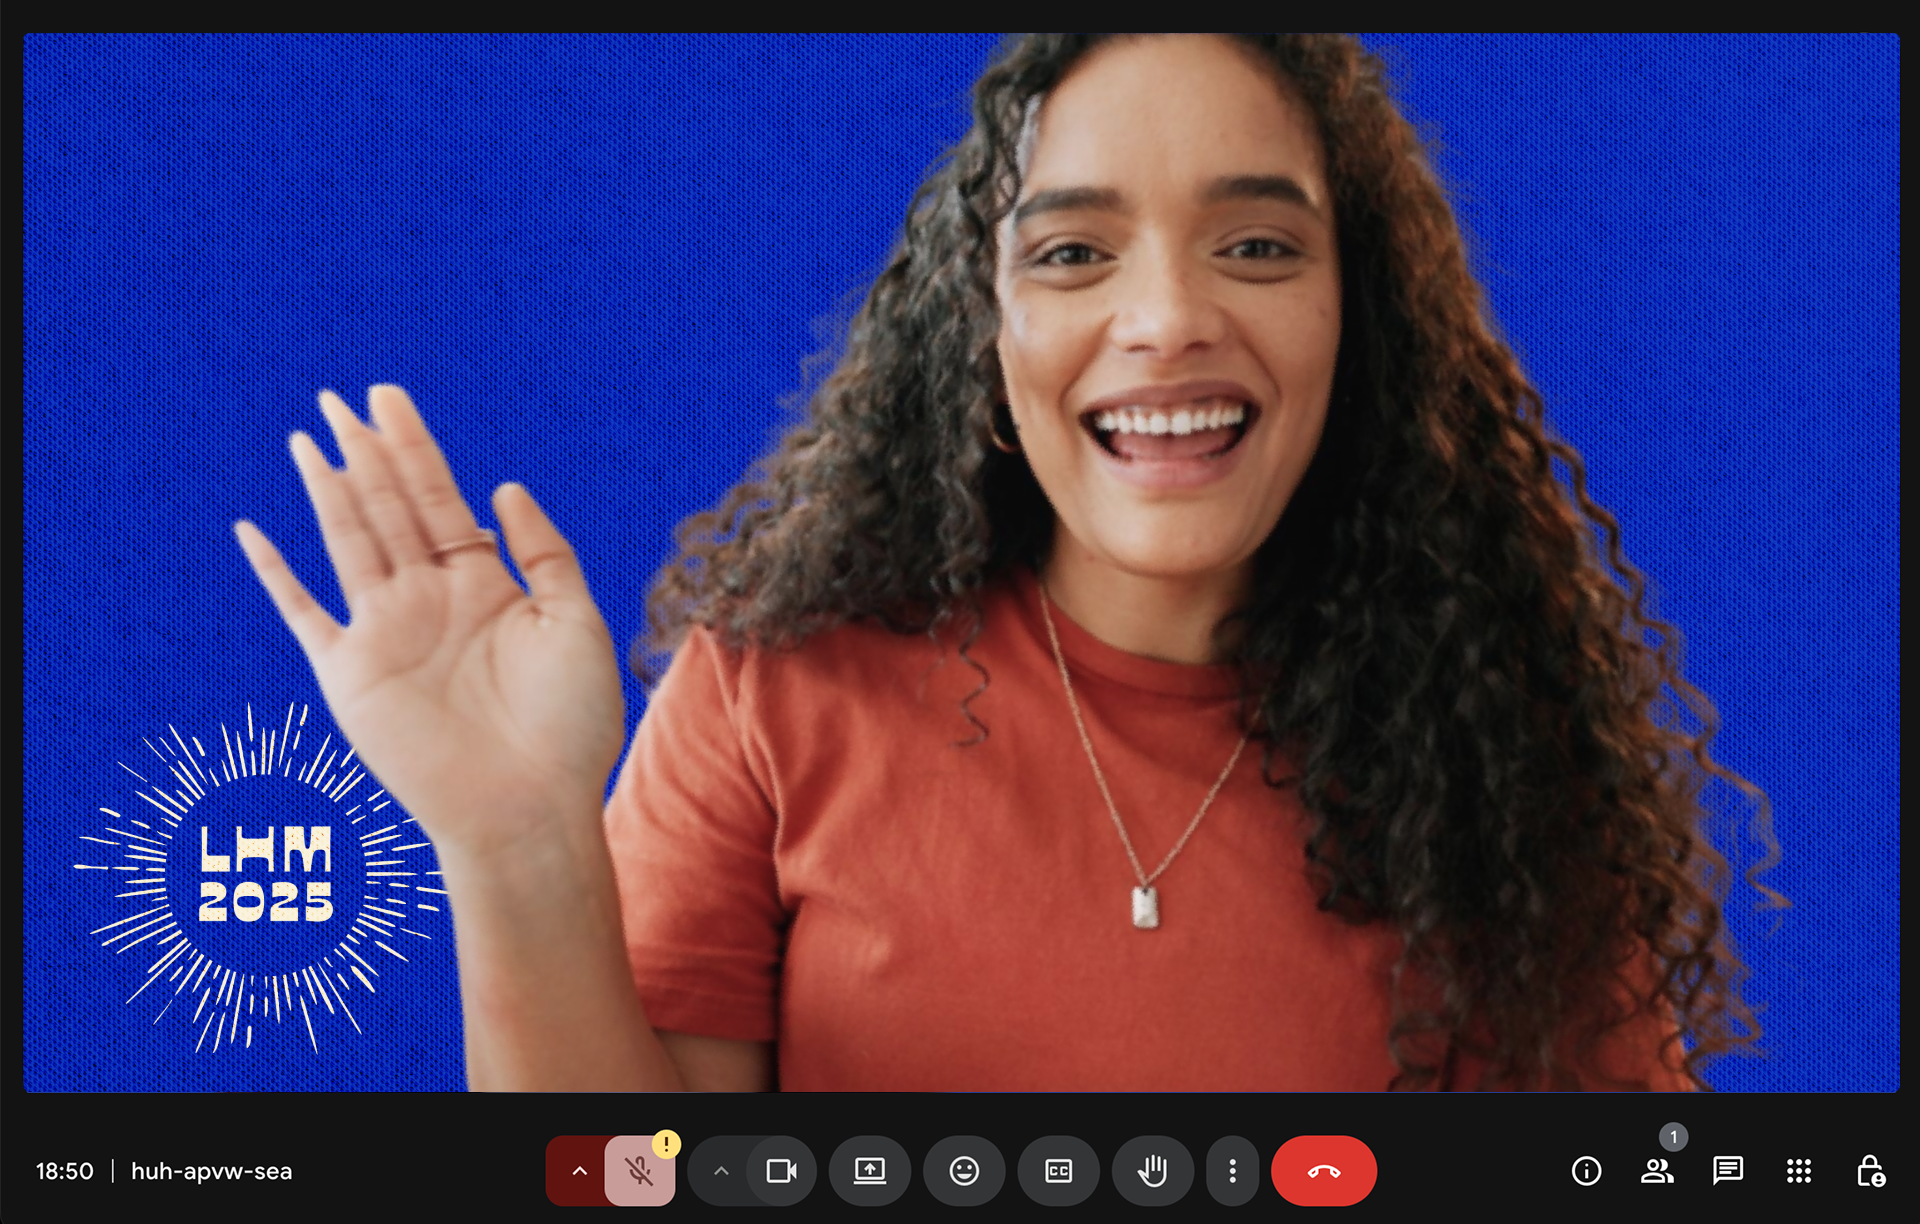Screen dimensions: 1920x1224
Task: Click yellow microphone warning badge
Action: coord(666,1143)
